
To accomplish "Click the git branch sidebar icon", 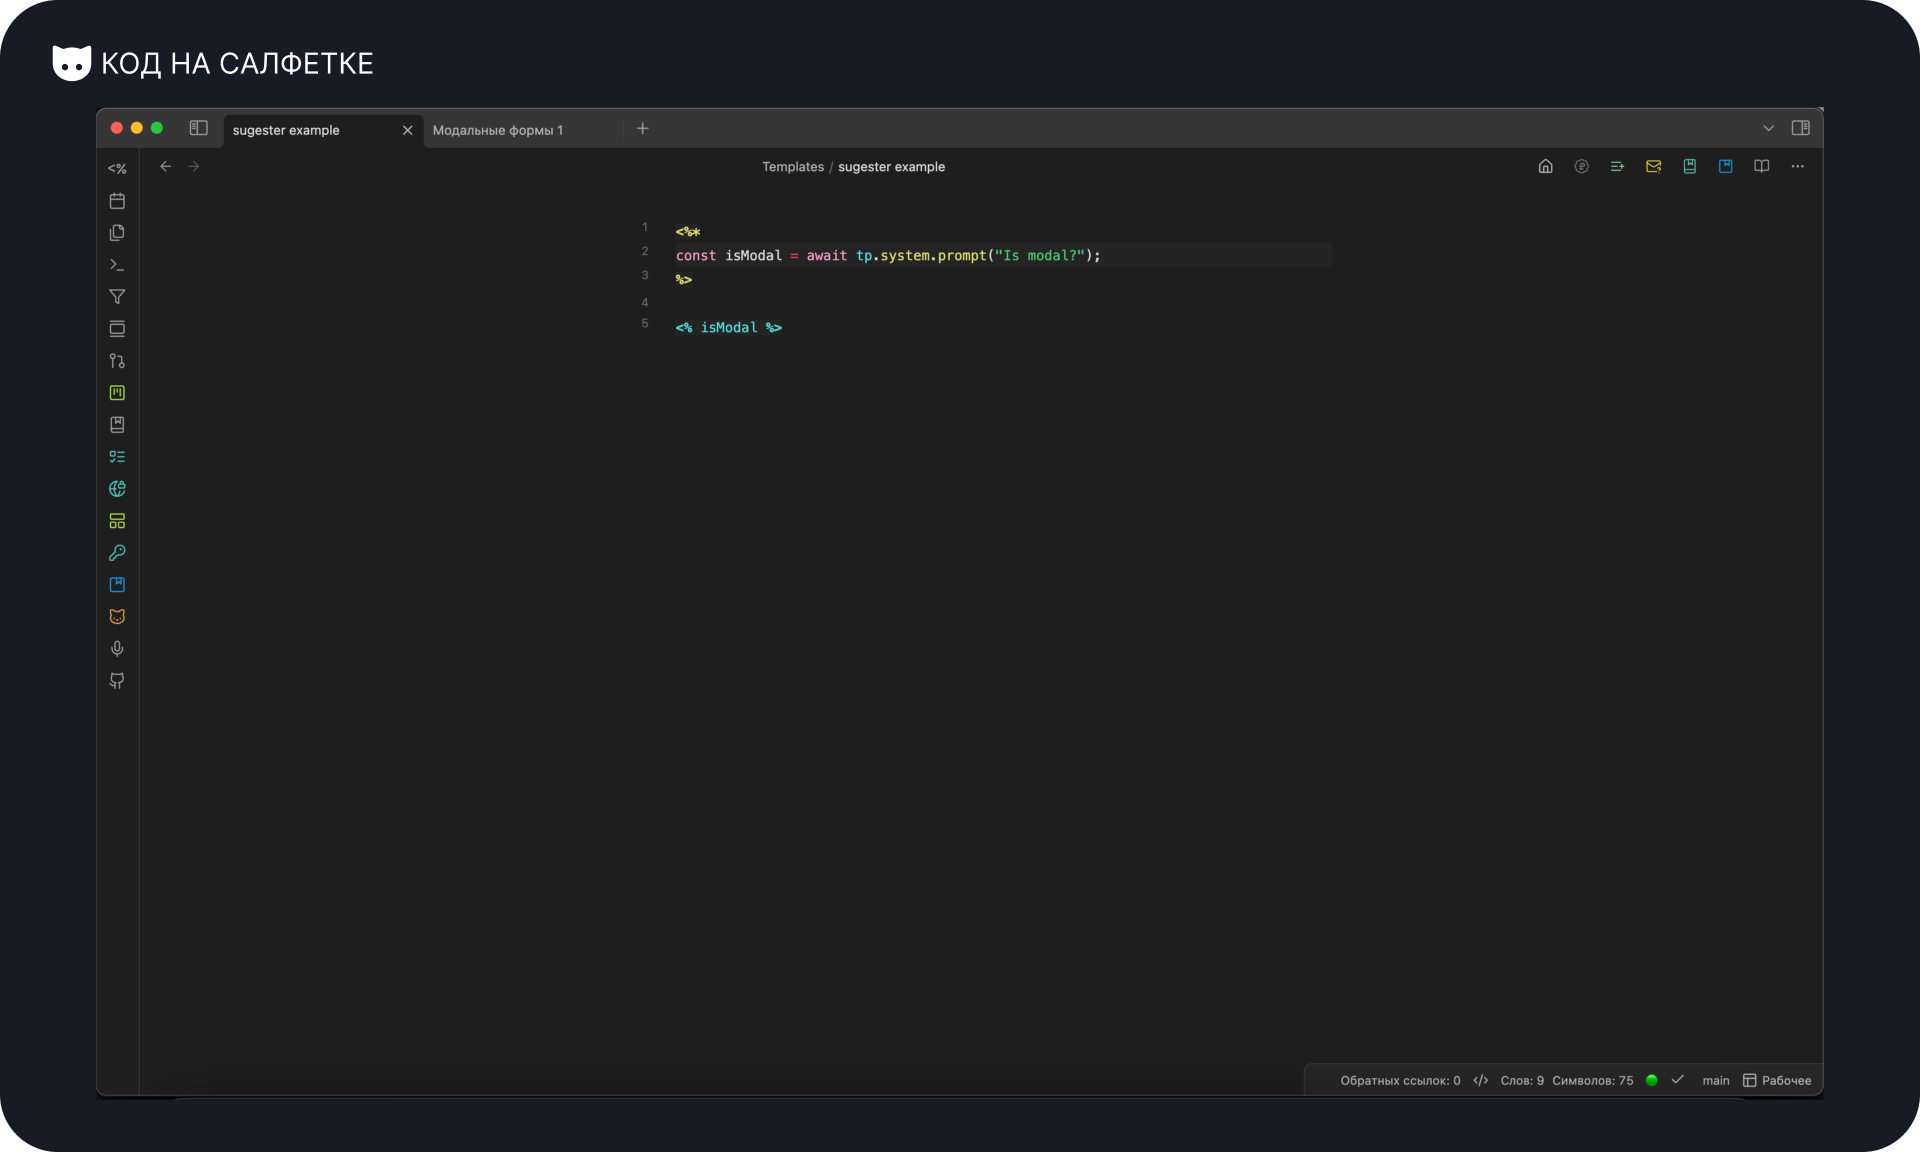I will [117, 361].
